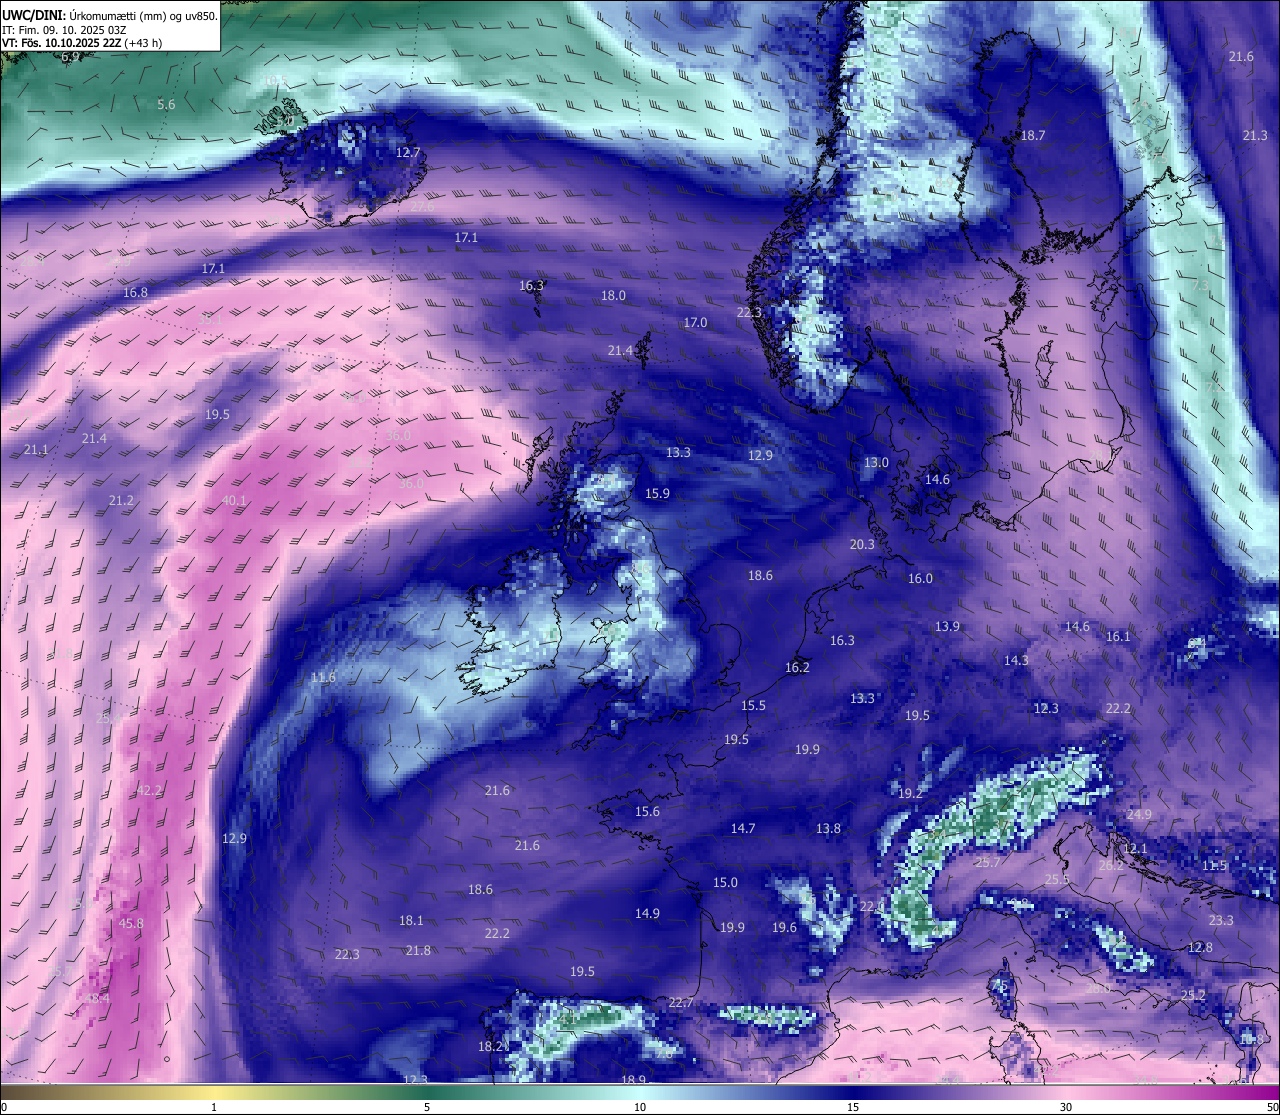The image size is (1280, 1115).
Task: Click the 21.8 value label
Action: pyautogui.click(x=418, y=951)
